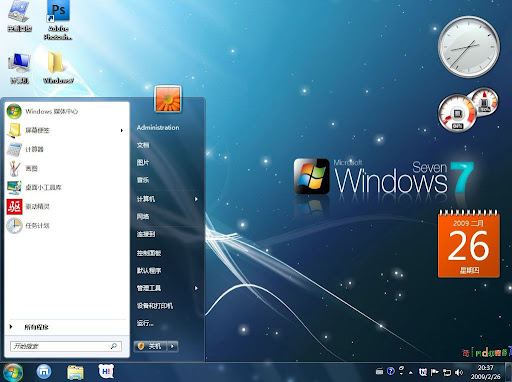Open the Action Center flag tray icon
This screenshot has width=512, height=382.
(x=434, y=372)
